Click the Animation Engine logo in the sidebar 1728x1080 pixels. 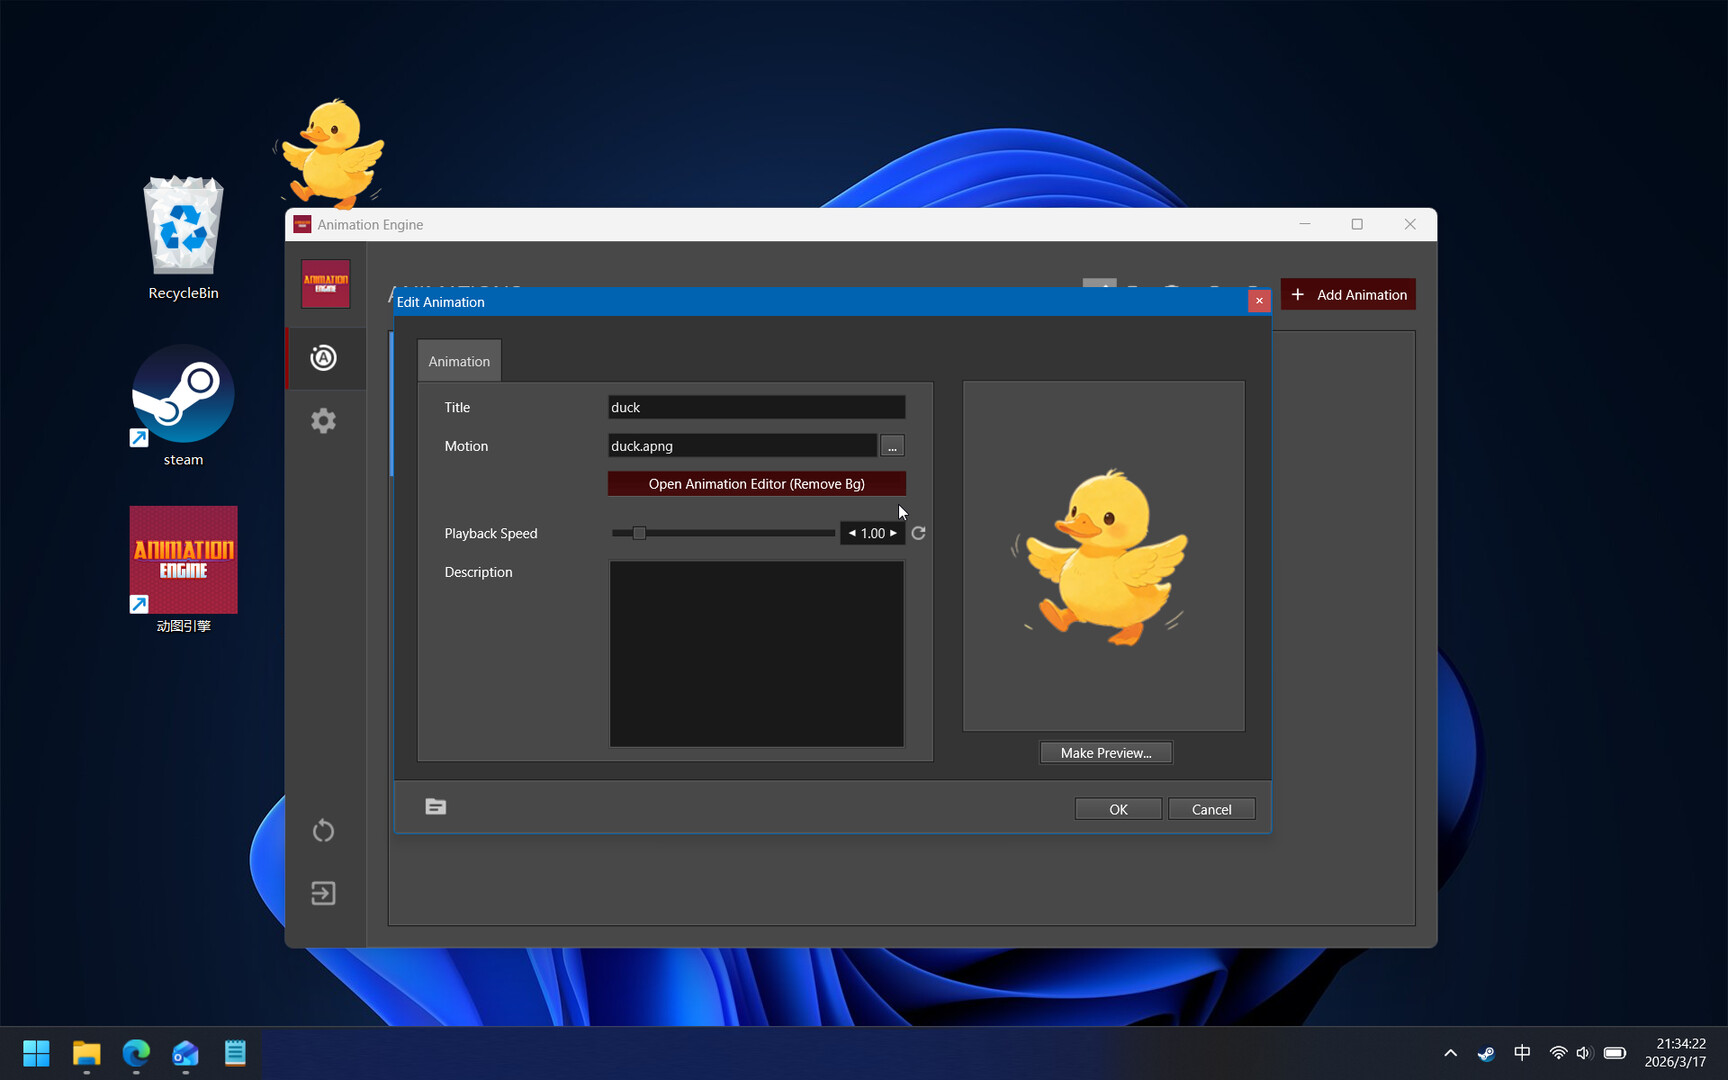[324, 283]
